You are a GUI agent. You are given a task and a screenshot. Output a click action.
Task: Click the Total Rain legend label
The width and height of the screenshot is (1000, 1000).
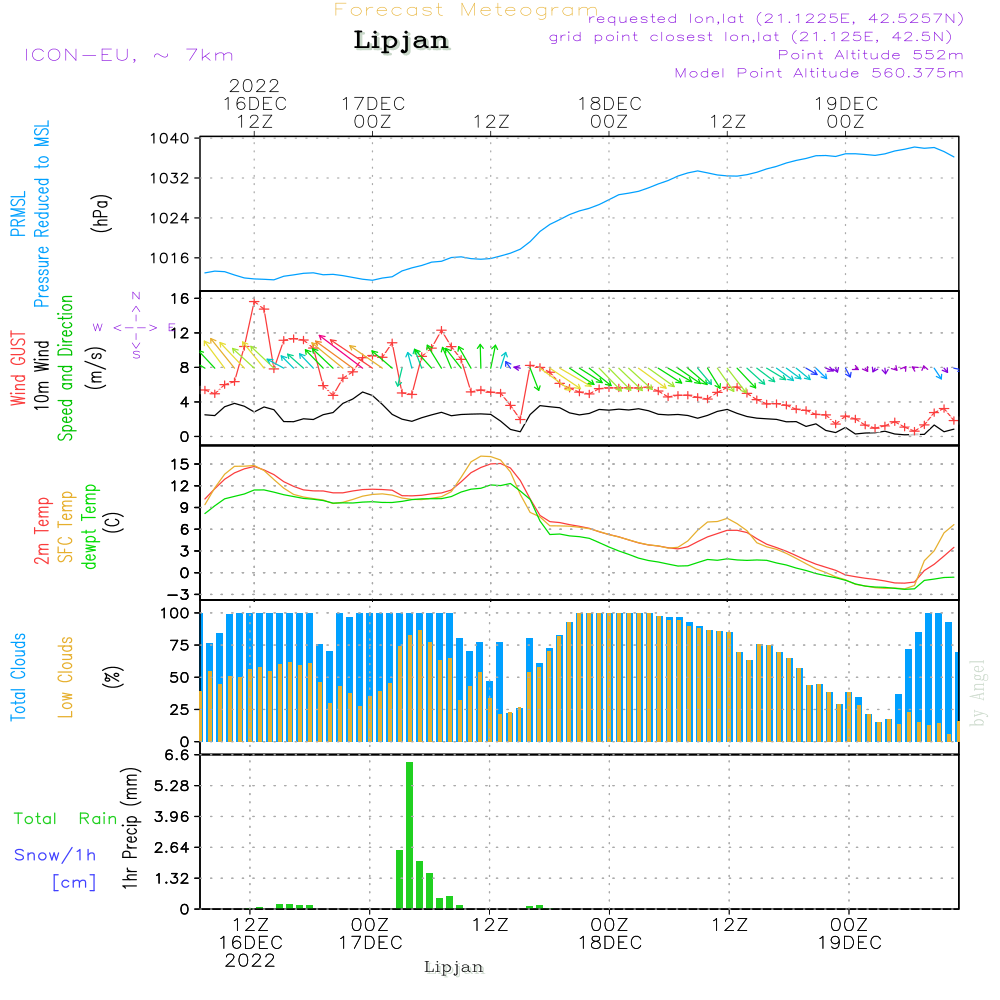click(x=65, y=818)
